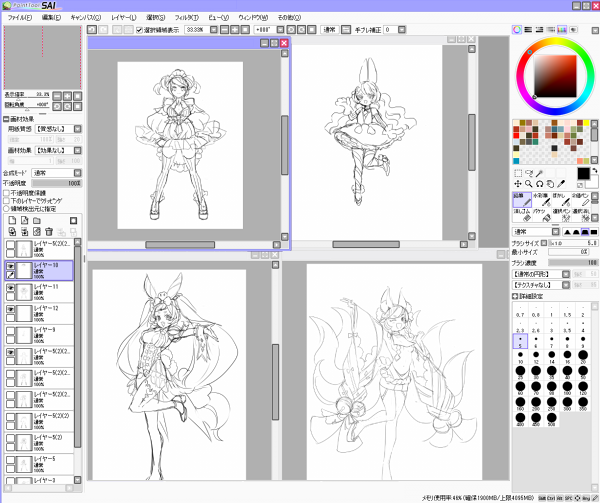Select the Selection Pen (選択ペン) tool
Viewport: 600px width, 503px height.
pyautogui.click(x=561, y=215)
